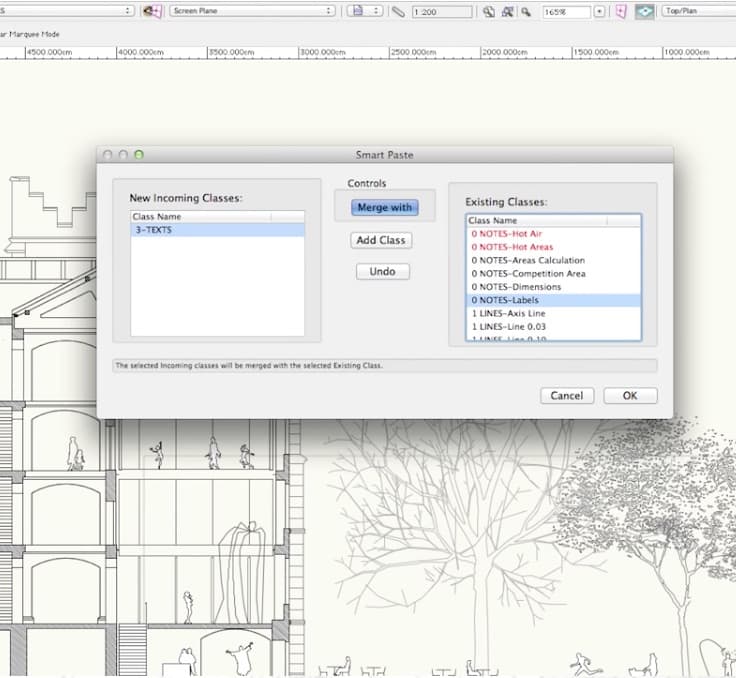Select the 3-TEXTS incoming class

point(217,230)
